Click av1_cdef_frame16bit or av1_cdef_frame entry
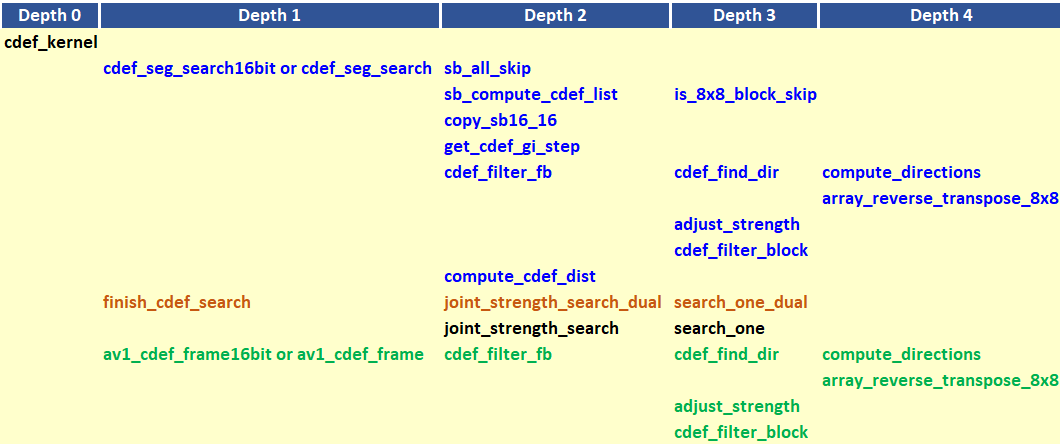Image resolution: width=1060 pixels, height=444 pixels. tap(263, 354)
